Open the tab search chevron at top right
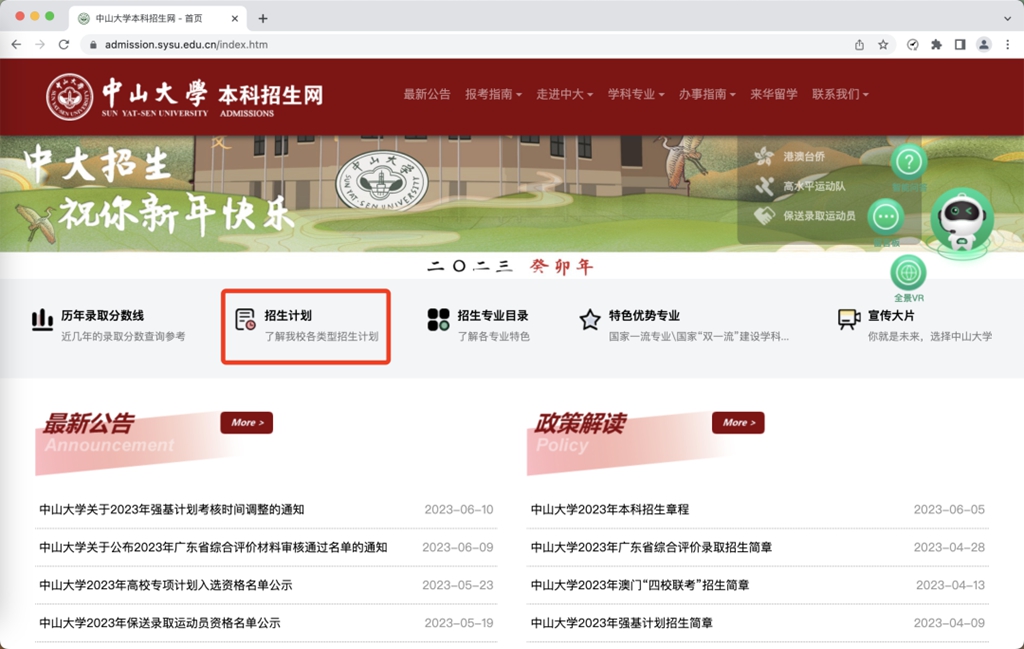 tap(1008, 18)
